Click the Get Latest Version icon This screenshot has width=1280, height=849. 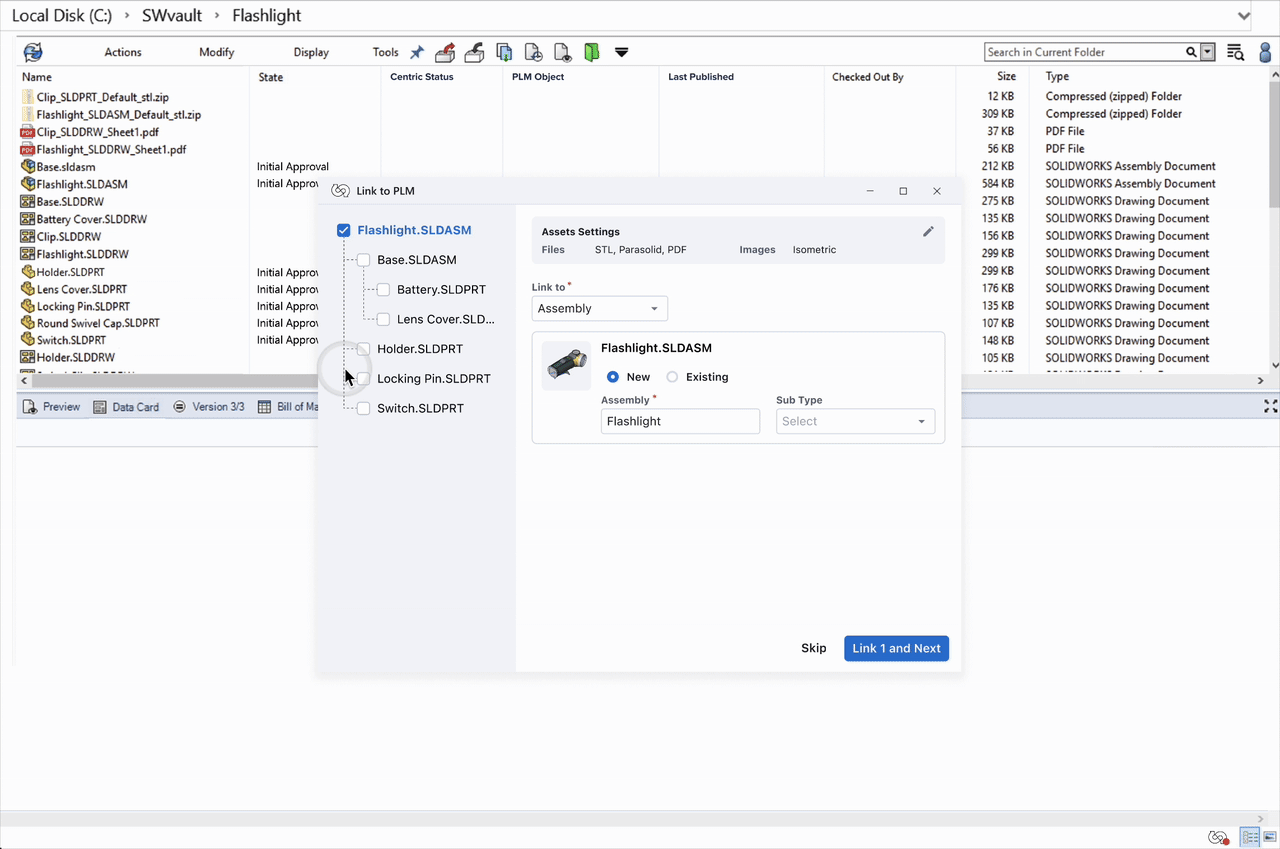tap(505, 52)
